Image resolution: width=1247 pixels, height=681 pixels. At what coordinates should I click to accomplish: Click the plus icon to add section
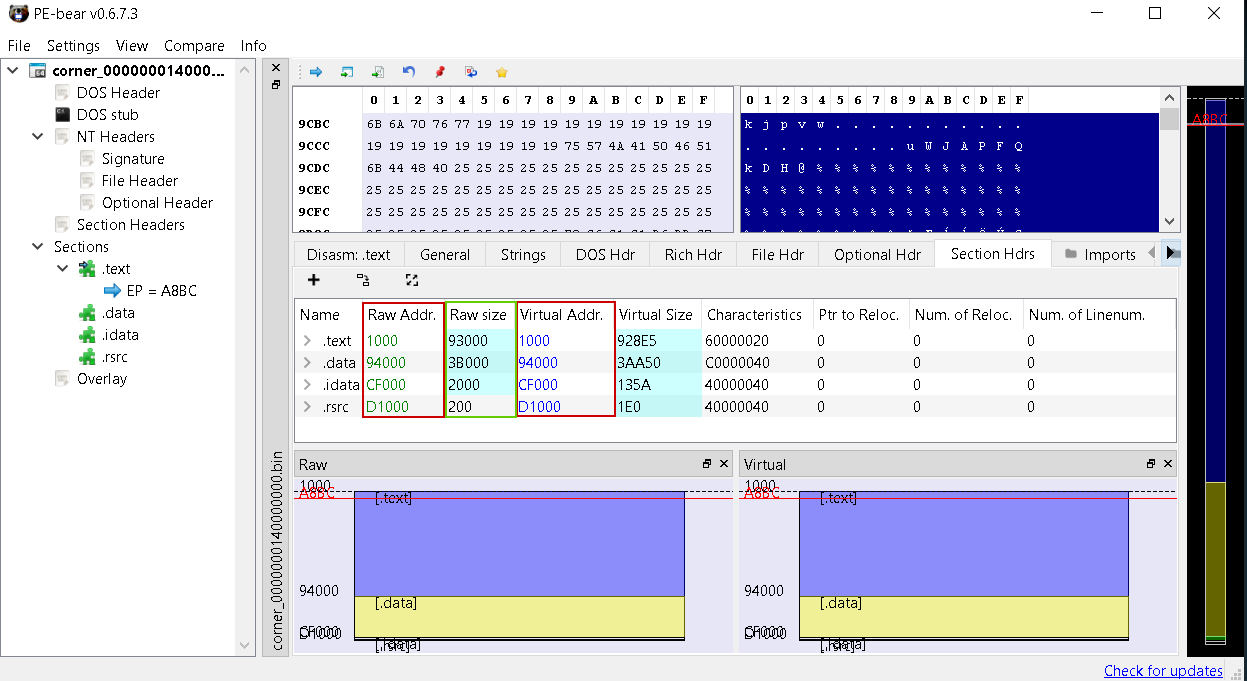click(313, 280)
